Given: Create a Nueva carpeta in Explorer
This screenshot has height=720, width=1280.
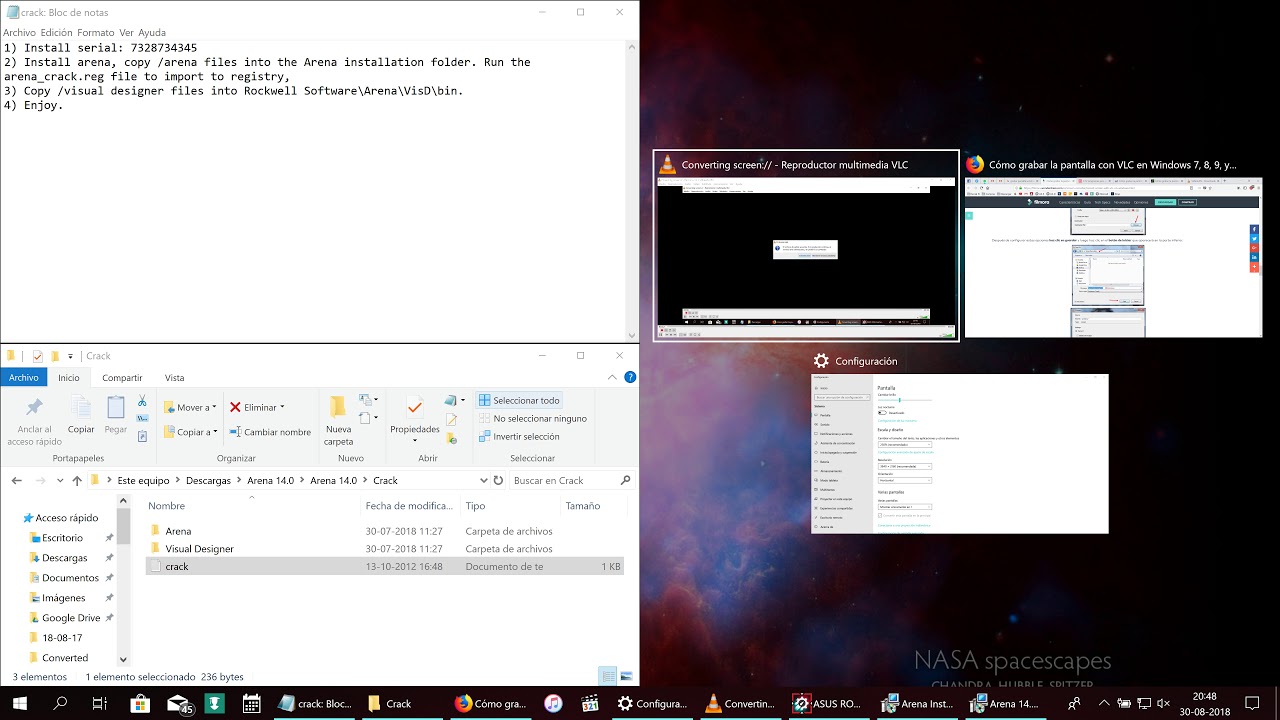Looking at the screenshot, I should tap(338, 420).
